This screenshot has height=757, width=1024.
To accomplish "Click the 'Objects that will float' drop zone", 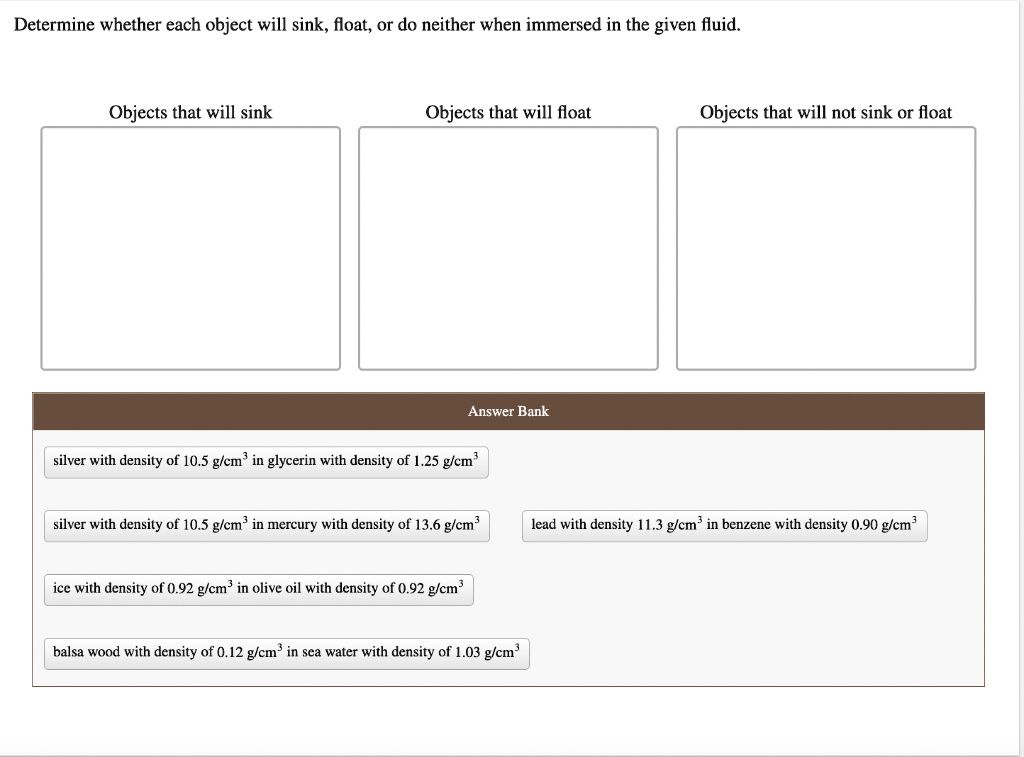I will pyautogui.click(x=508, y=247).
